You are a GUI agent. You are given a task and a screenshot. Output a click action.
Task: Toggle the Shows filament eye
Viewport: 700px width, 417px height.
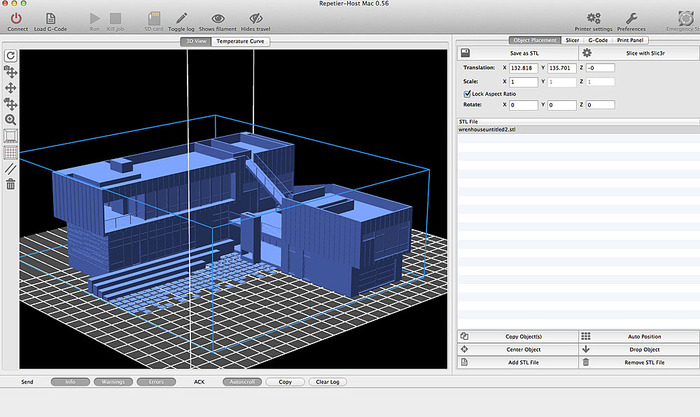click(218, 17)
